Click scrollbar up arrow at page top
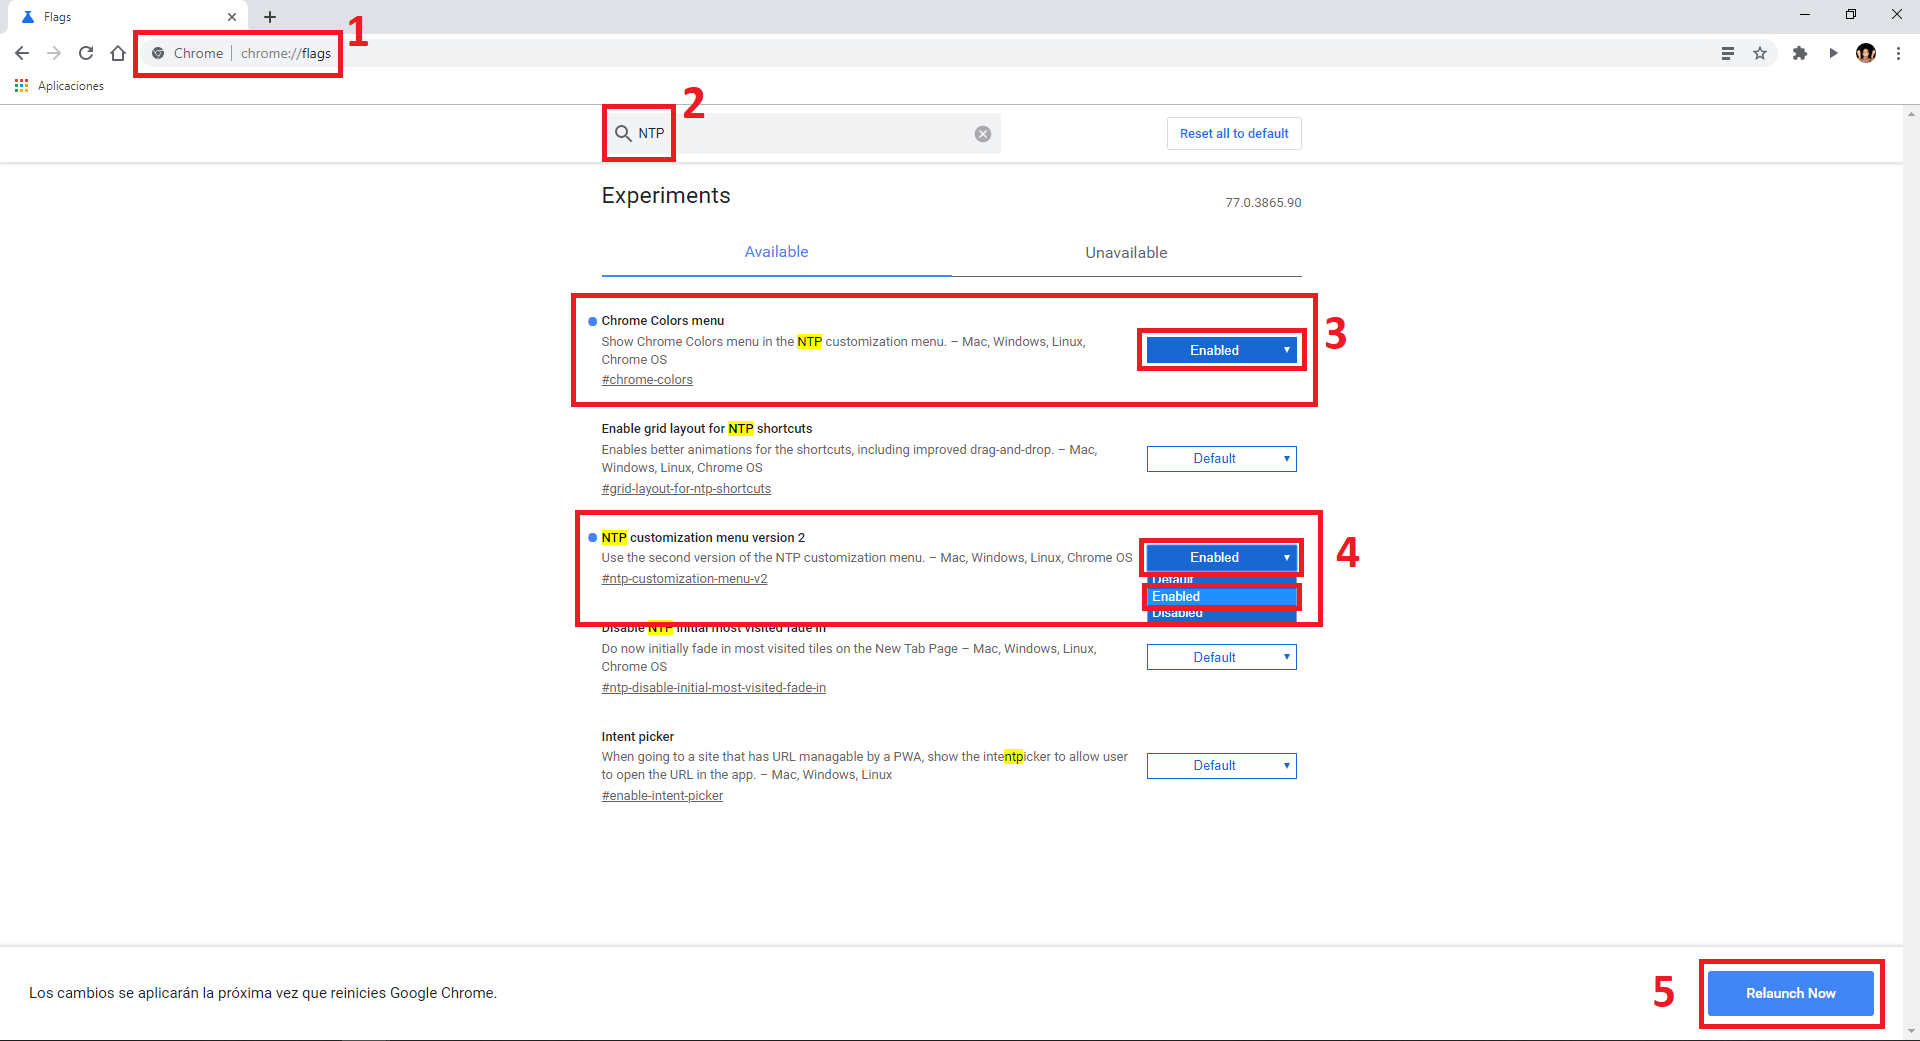The width and height of the screenshot is (1920, 1041). (x=1911, y=113)
